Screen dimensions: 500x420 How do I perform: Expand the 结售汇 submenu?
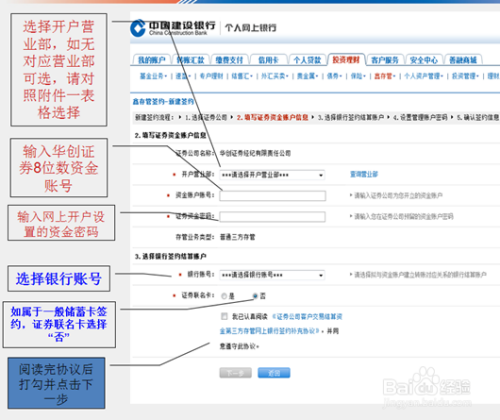point(242,76)
